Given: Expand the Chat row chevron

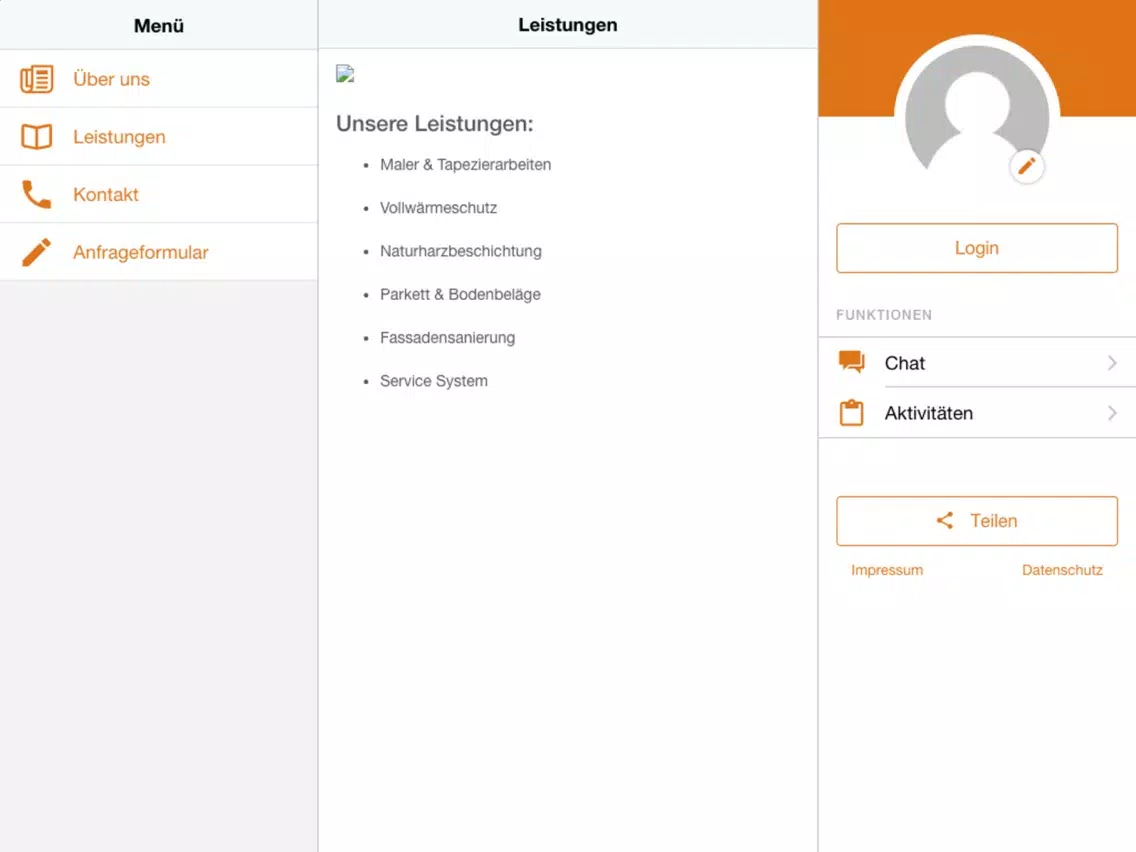Looking at the screenshot, I should (x=1112, y=363).
